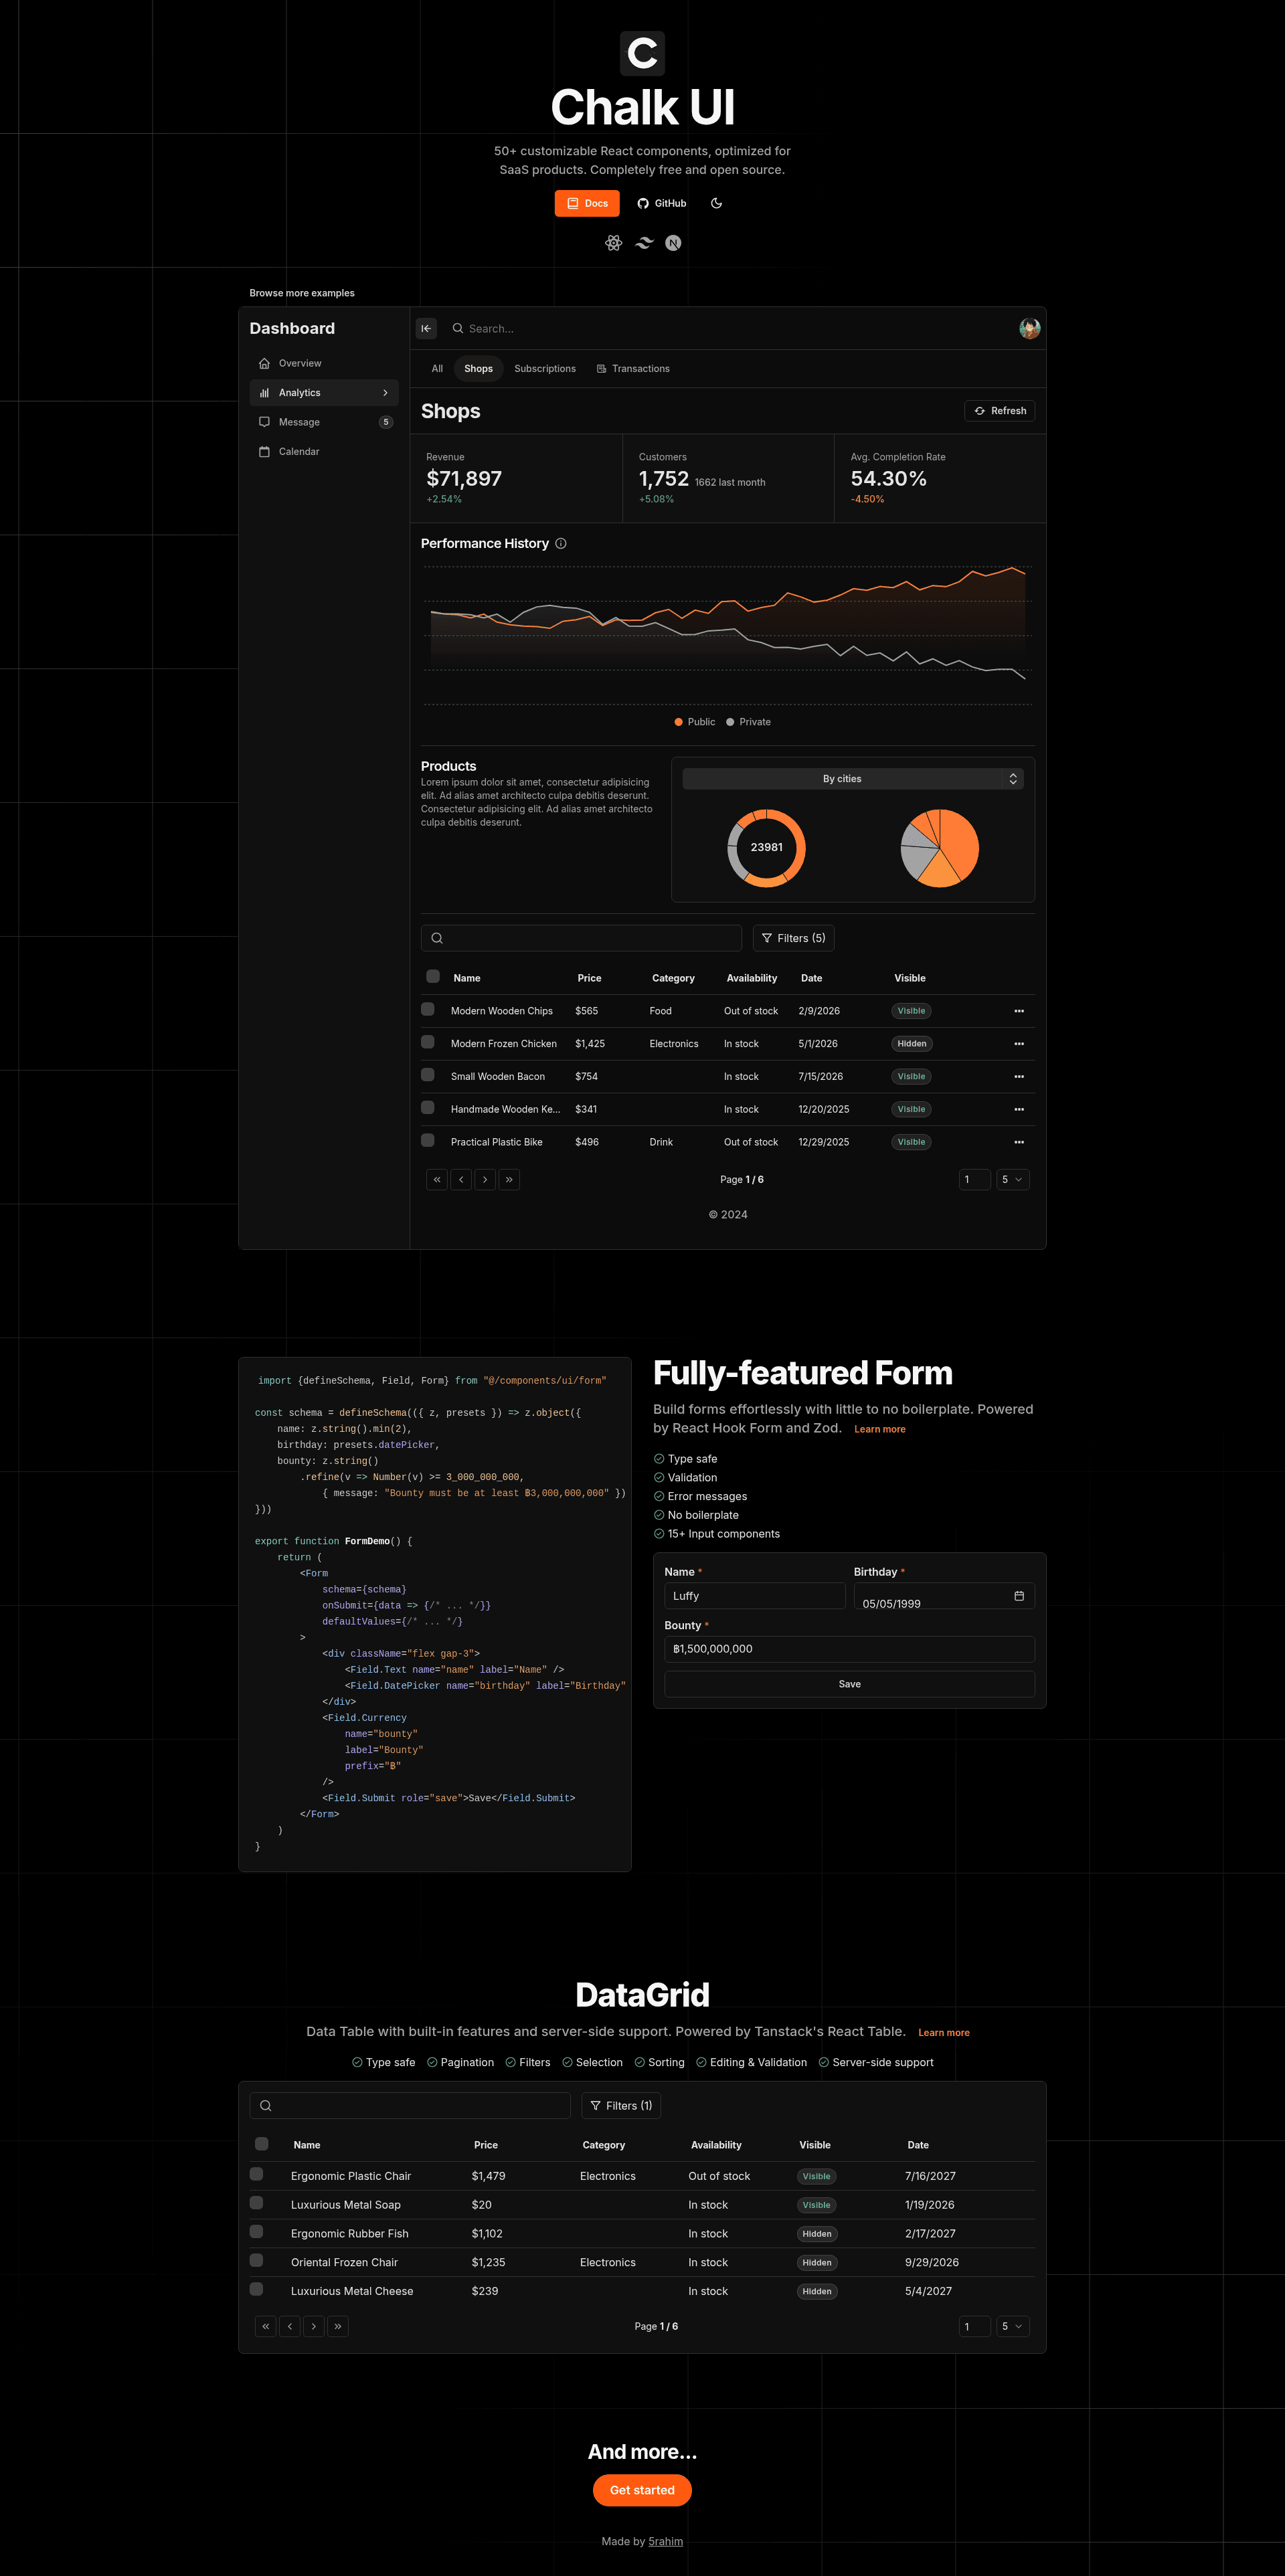Sort Shops table by Price column
The image size is (1285, 2576).
pyautogui.click(x=589, y=978)
